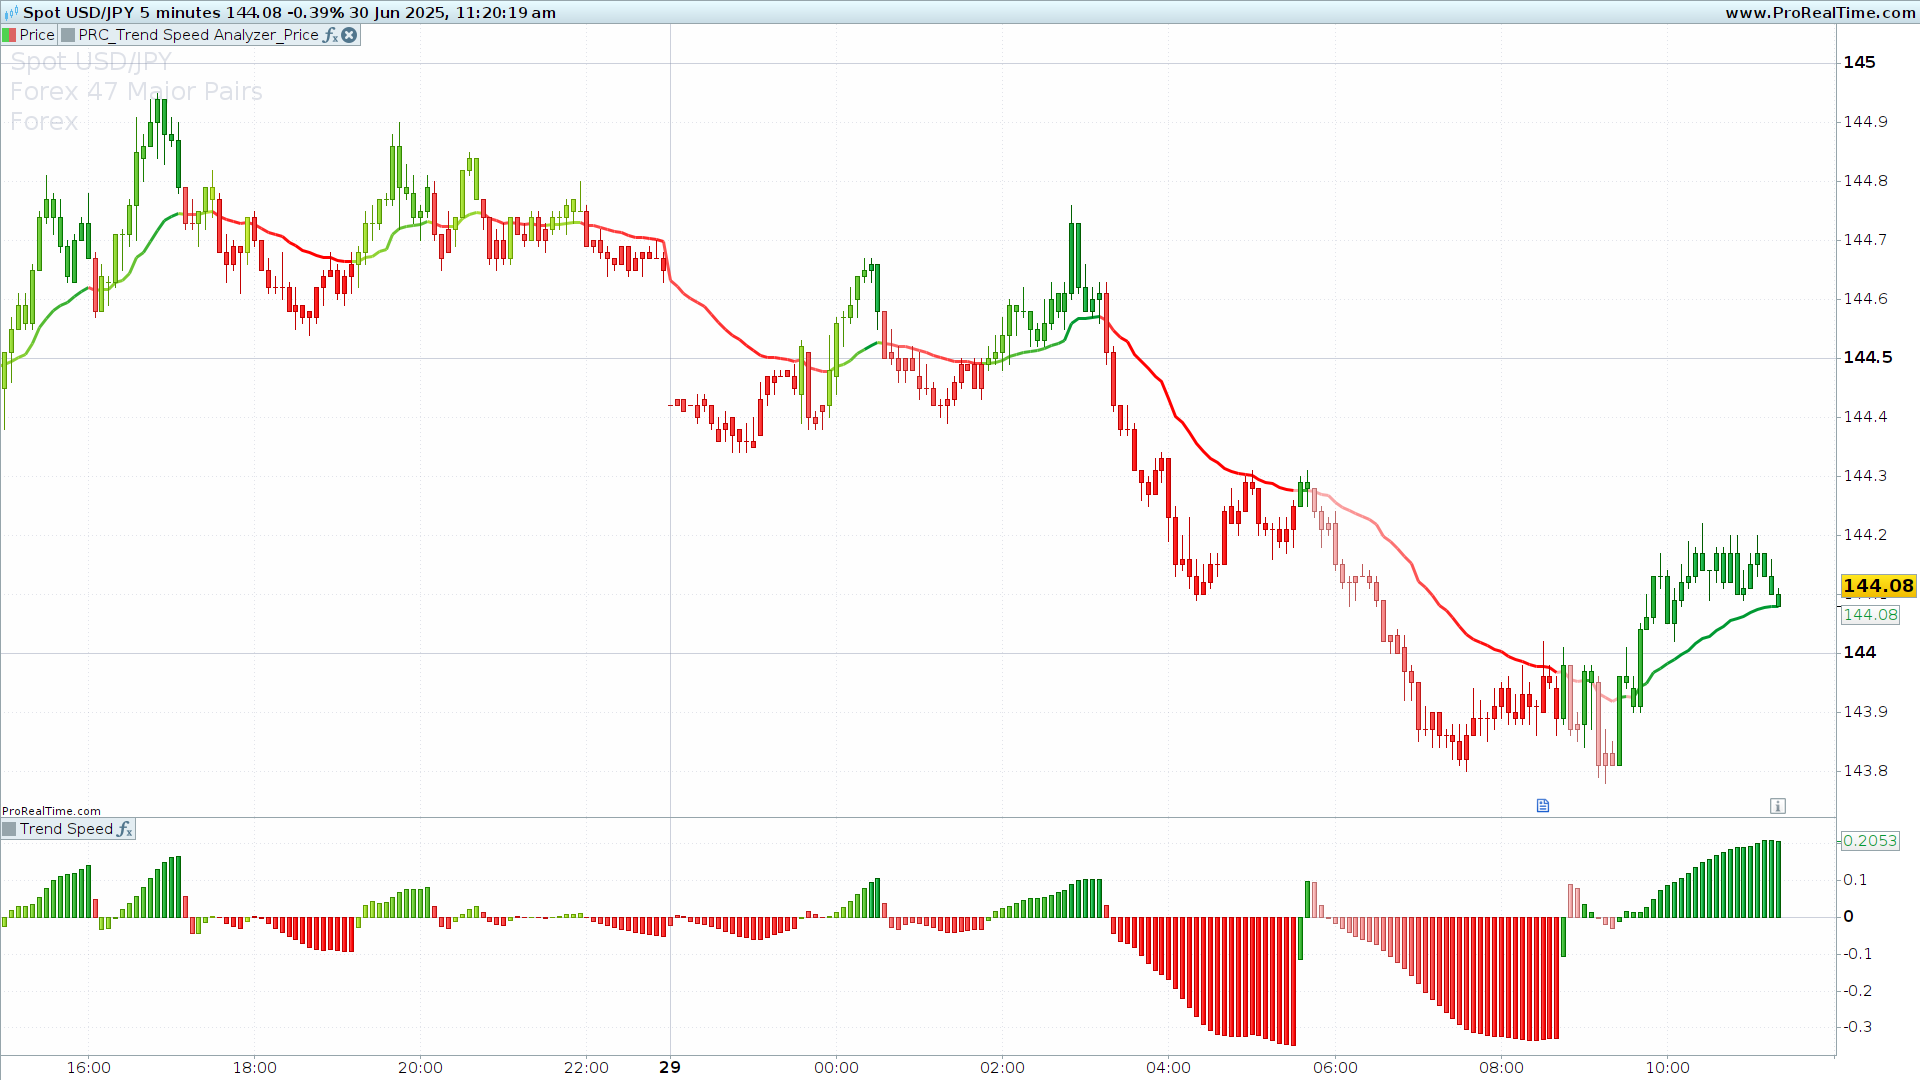Image resolution: width=1920 pixels, height=1080 pixels.
Task: Click the 145 price axis label
Action: click(1859, 62)
